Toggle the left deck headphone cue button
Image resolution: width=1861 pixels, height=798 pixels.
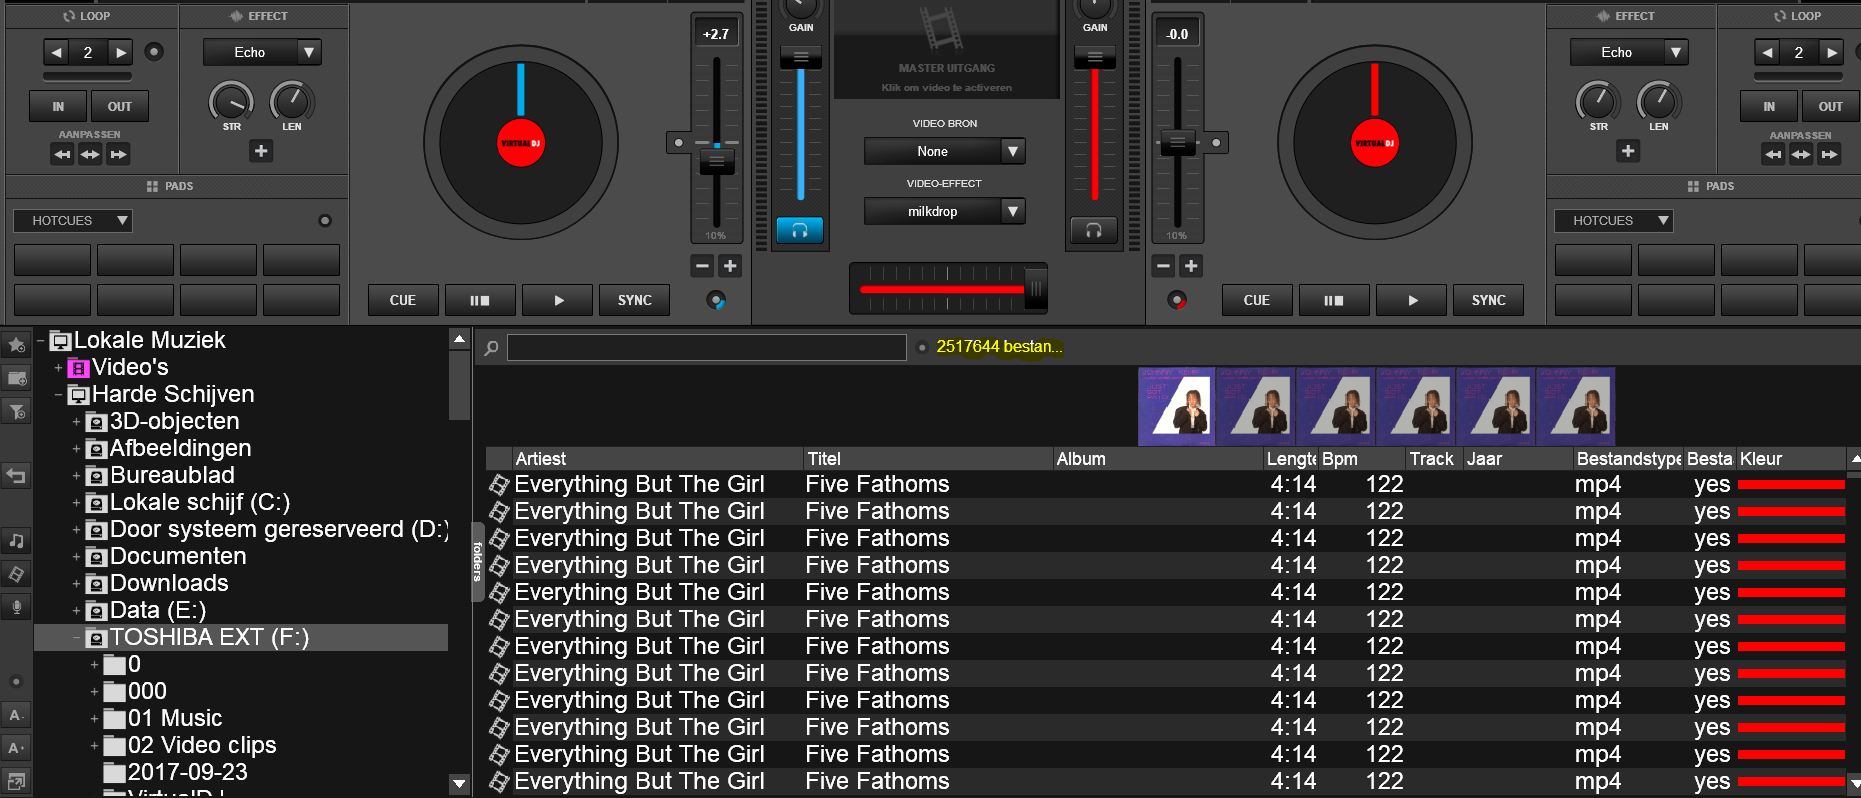pos(800,230)
